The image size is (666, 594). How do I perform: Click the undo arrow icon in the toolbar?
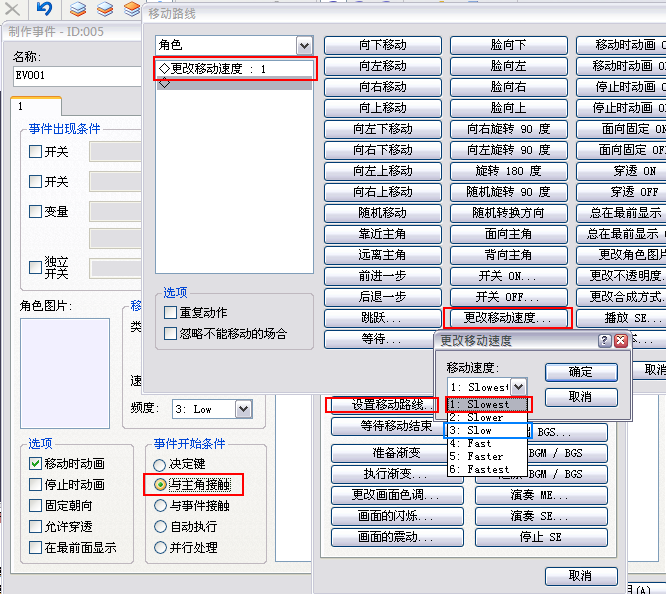(45, 8)
